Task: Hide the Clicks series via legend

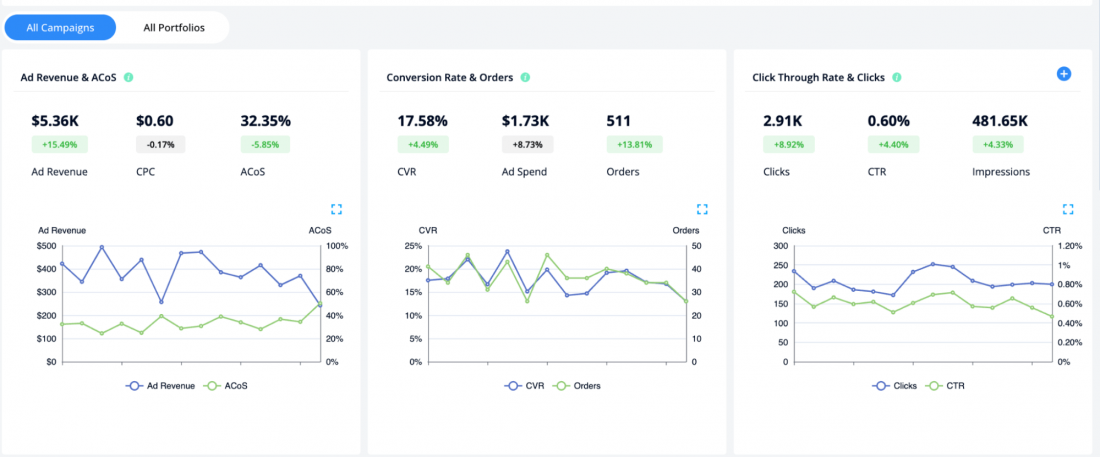Action: coord(895,385)
